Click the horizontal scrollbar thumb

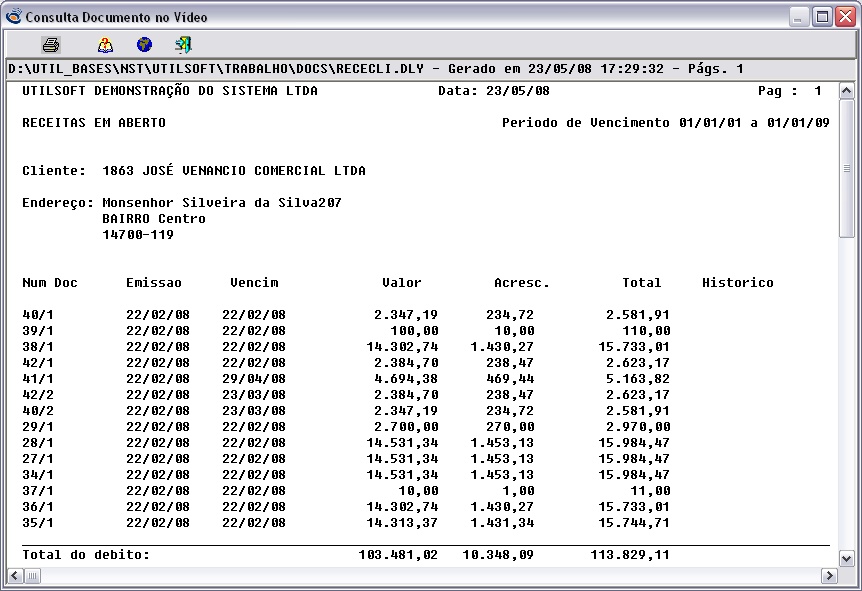click(x=32, y=576)
